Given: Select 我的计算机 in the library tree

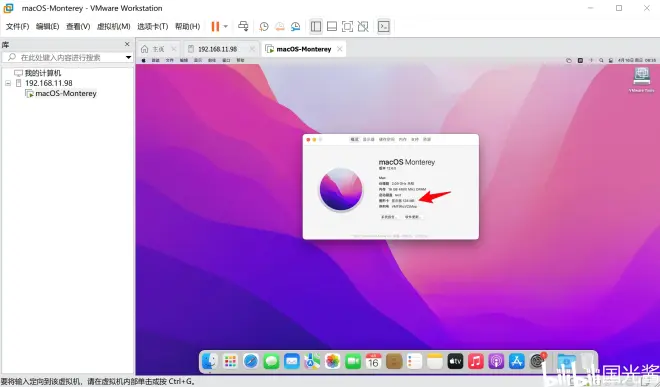Looking at the screenshot, I should tap(43, 73).
